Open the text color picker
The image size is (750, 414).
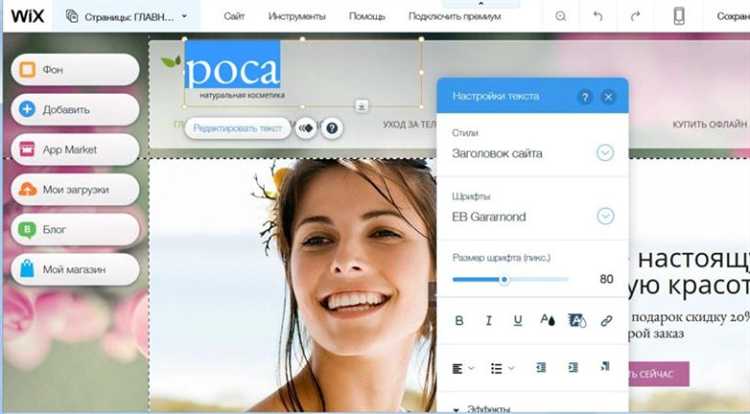[547, 320]
